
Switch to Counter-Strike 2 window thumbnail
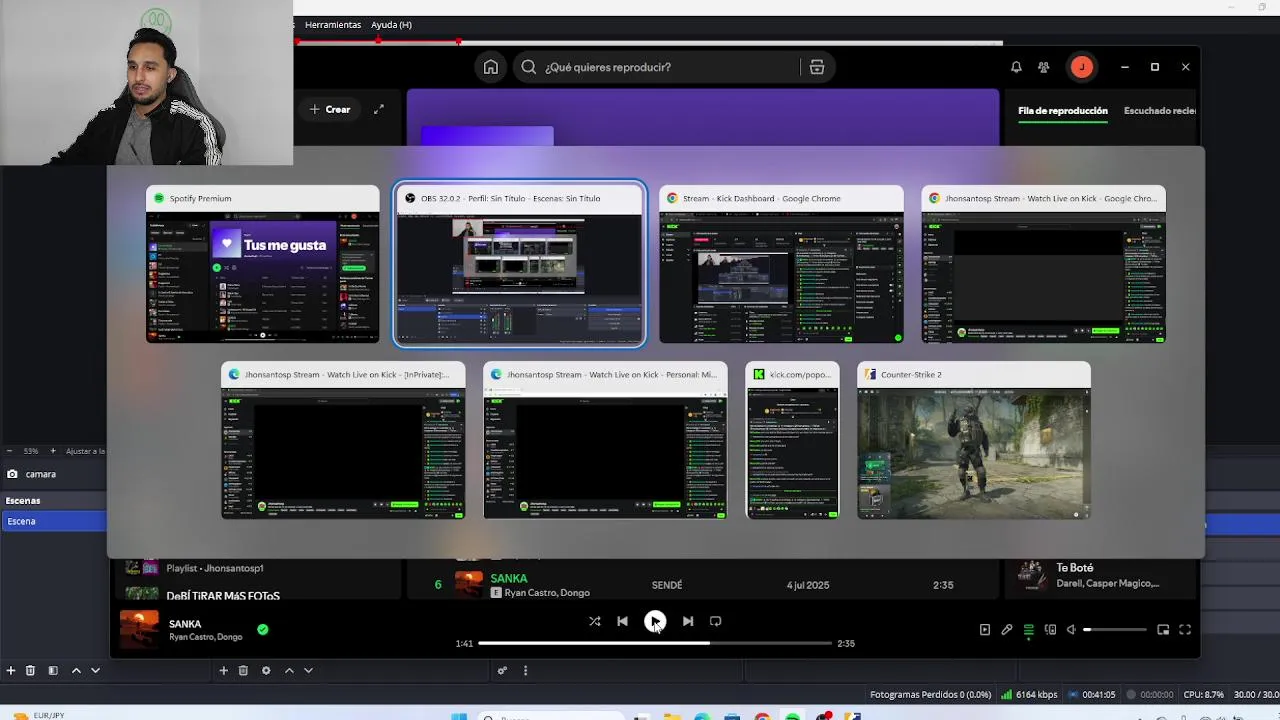(974, 441)
